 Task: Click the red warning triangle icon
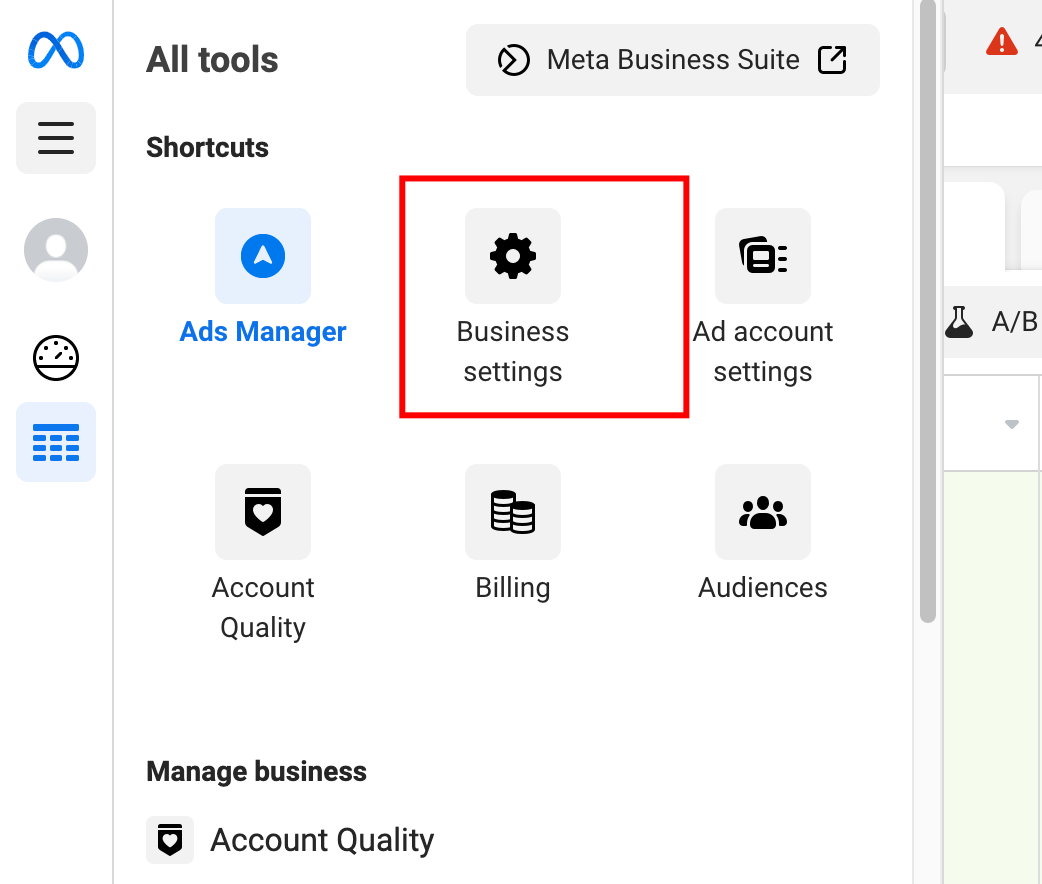pyautogui.click(x=1001, y=42)
